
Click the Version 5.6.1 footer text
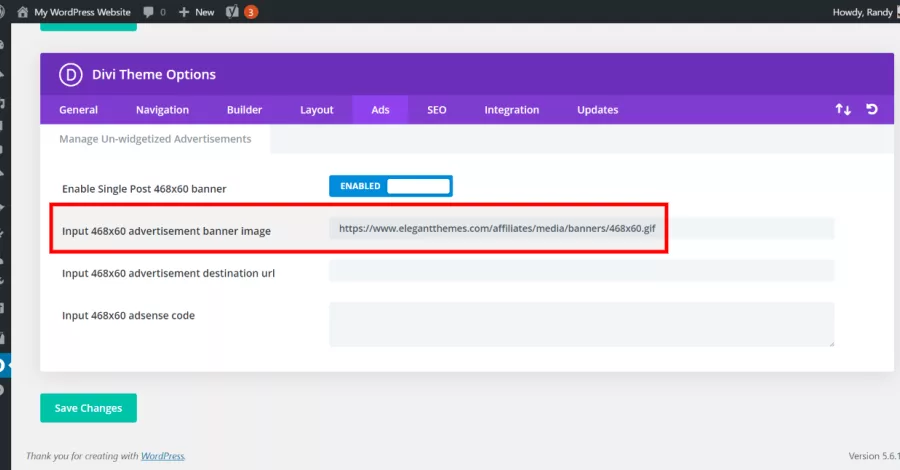874,456
